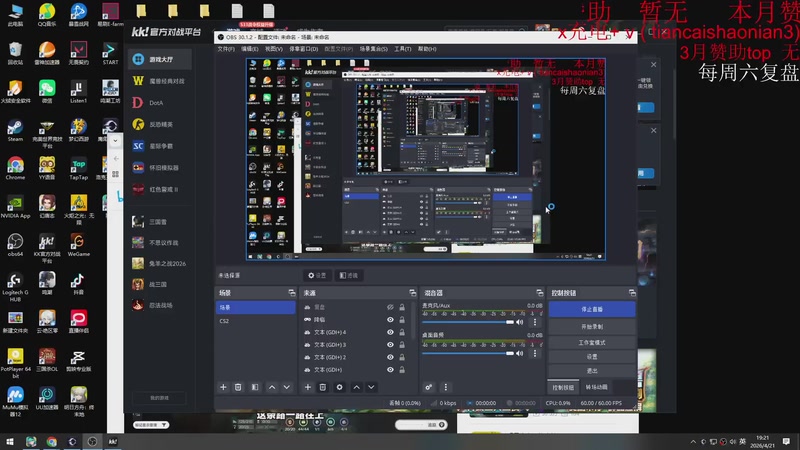Open Steam desktop shortcut
The height and width of the screenshot is (450, 800).
click(x=15, y=130)
